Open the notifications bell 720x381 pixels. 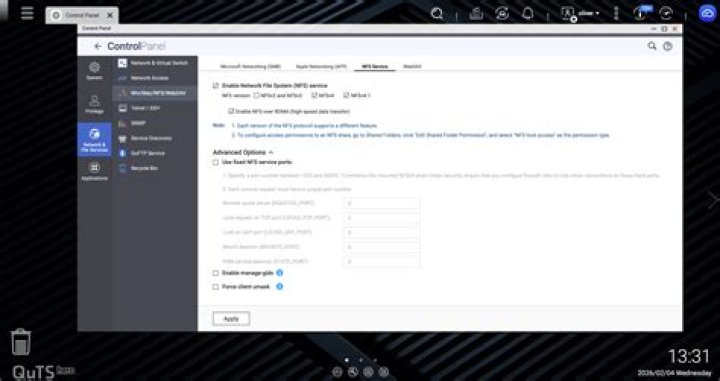pyautogui.click(x=528, y=14)
